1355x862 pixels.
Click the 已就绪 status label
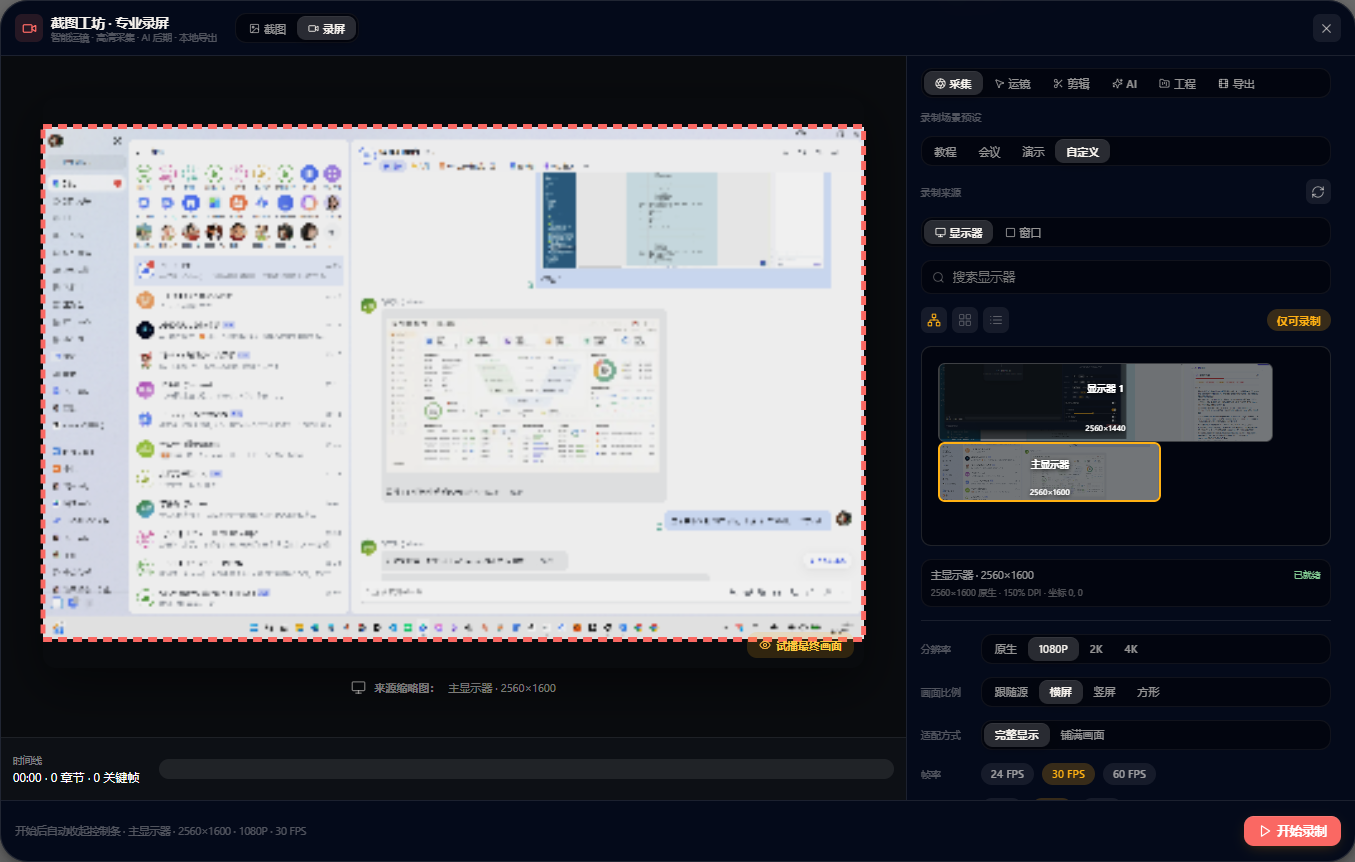[x=1306, y=575]
